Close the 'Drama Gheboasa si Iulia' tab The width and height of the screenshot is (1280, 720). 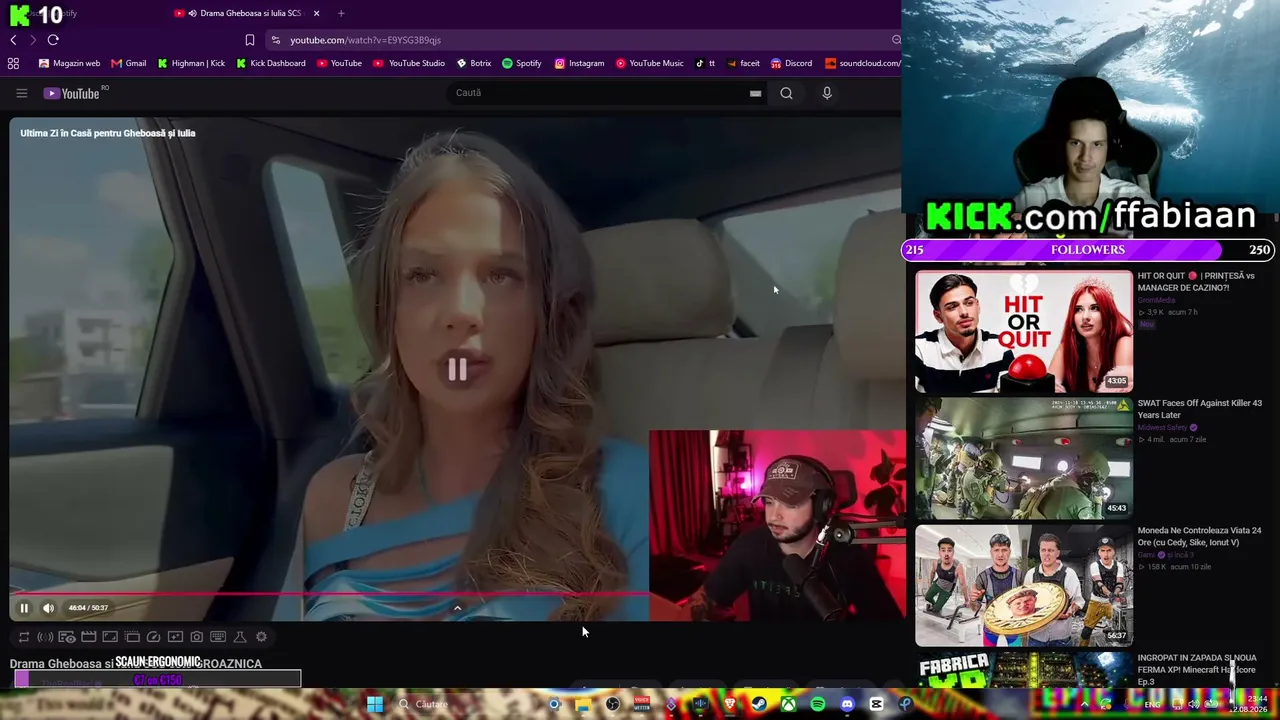317,13
